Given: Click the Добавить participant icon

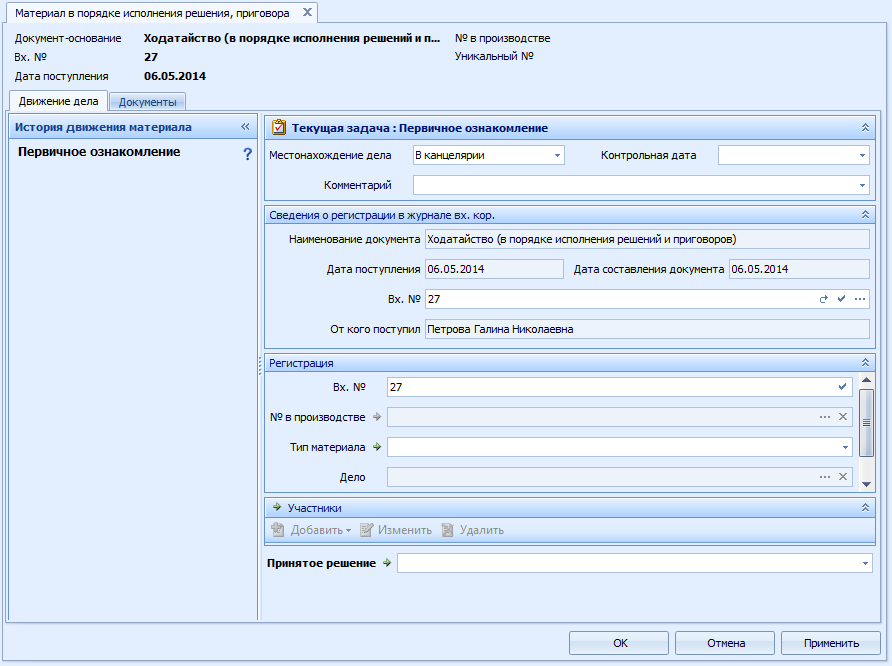Looking at the screenshot, I should (278, 530).
